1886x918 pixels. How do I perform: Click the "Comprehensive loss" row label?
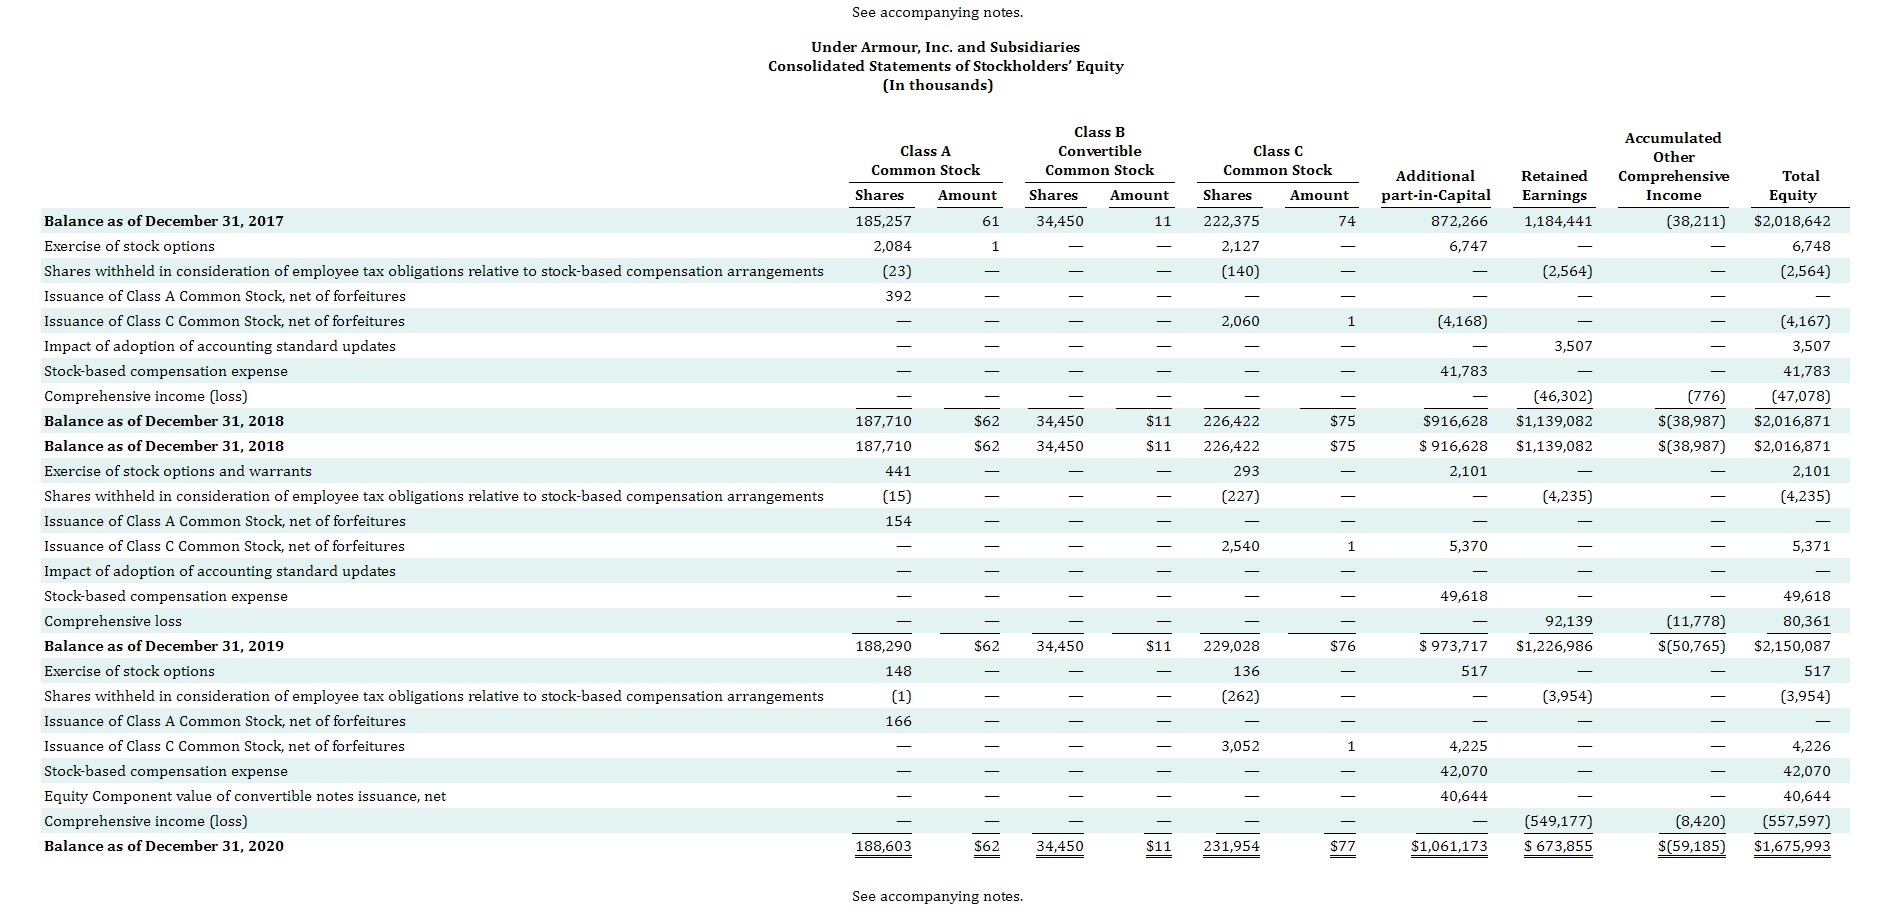pyautogui.click(x=113, y=621)
